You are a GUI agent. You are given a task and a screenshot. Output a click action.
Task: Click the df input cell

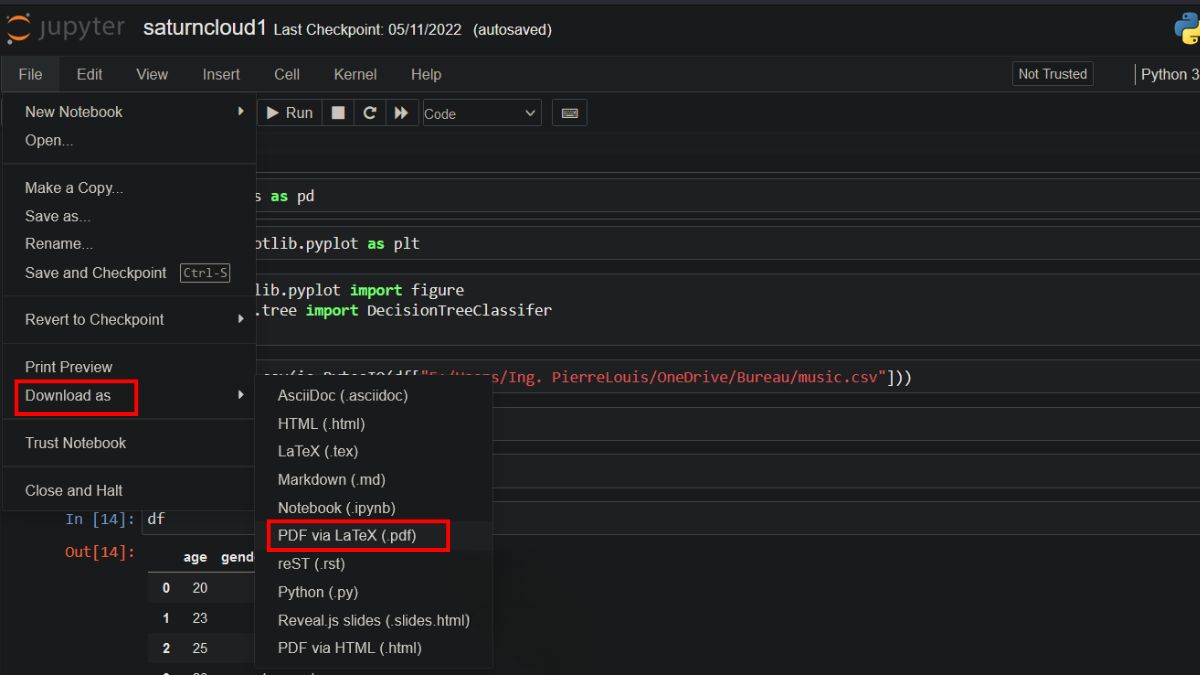(x=200, y=519)
